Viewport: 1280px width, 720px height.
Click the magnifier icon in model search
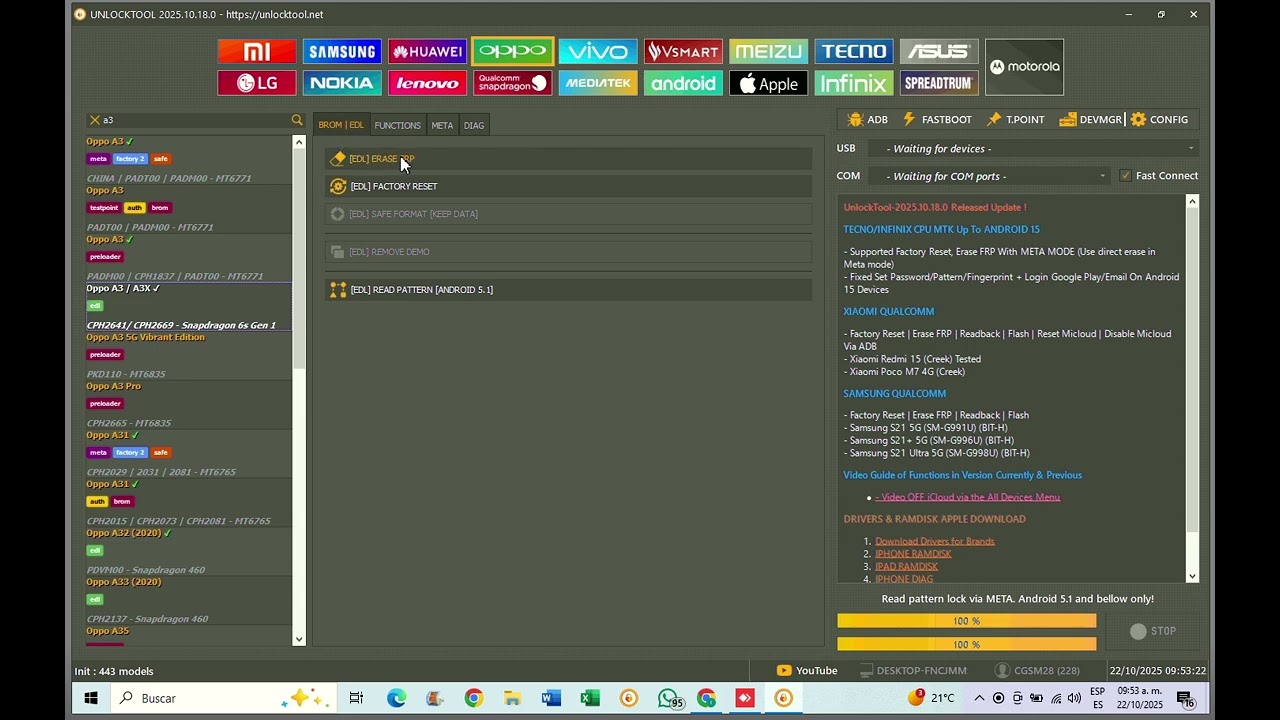coord(297,120)
